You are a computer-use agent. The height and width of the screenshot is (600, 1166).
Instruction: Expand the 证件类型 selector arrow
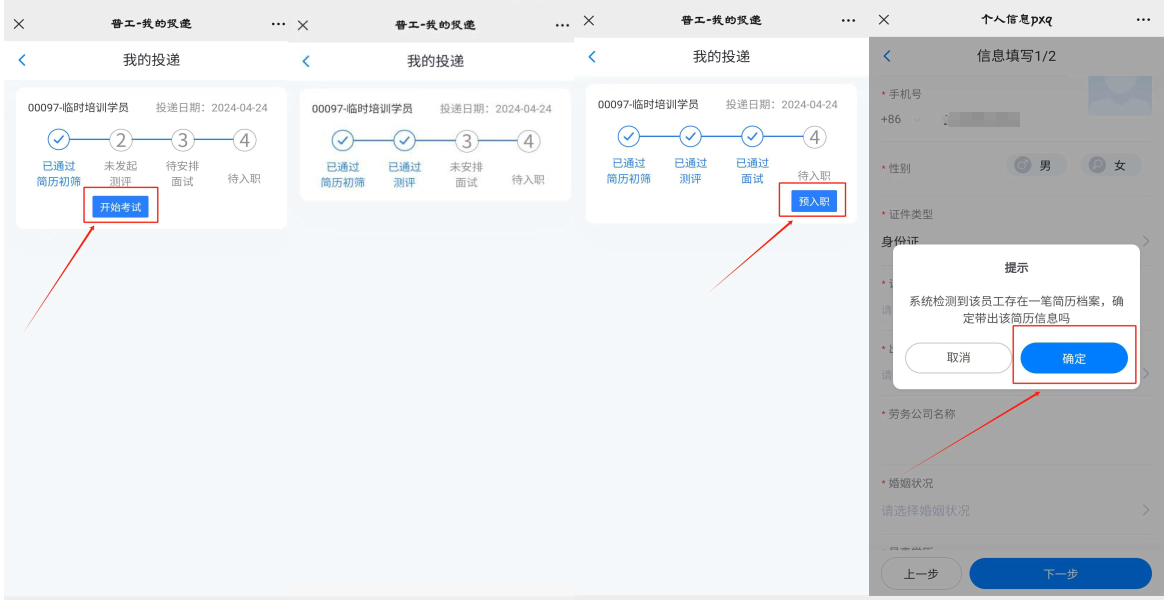point(1145,241)
